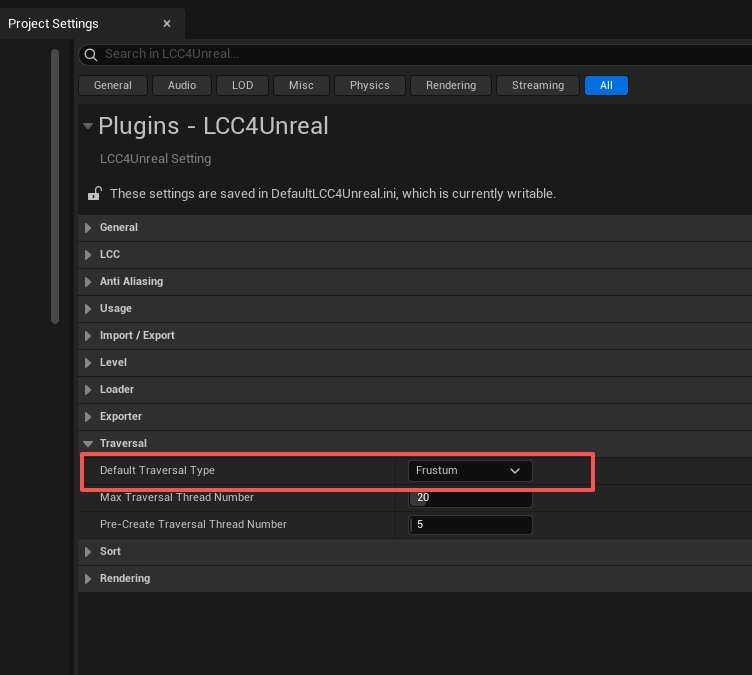Image resolution: width=752 pixels, height=675 pixels.
Task: Click the Pre-Create Traversal Thread Number field
Action: pos(470,525)
